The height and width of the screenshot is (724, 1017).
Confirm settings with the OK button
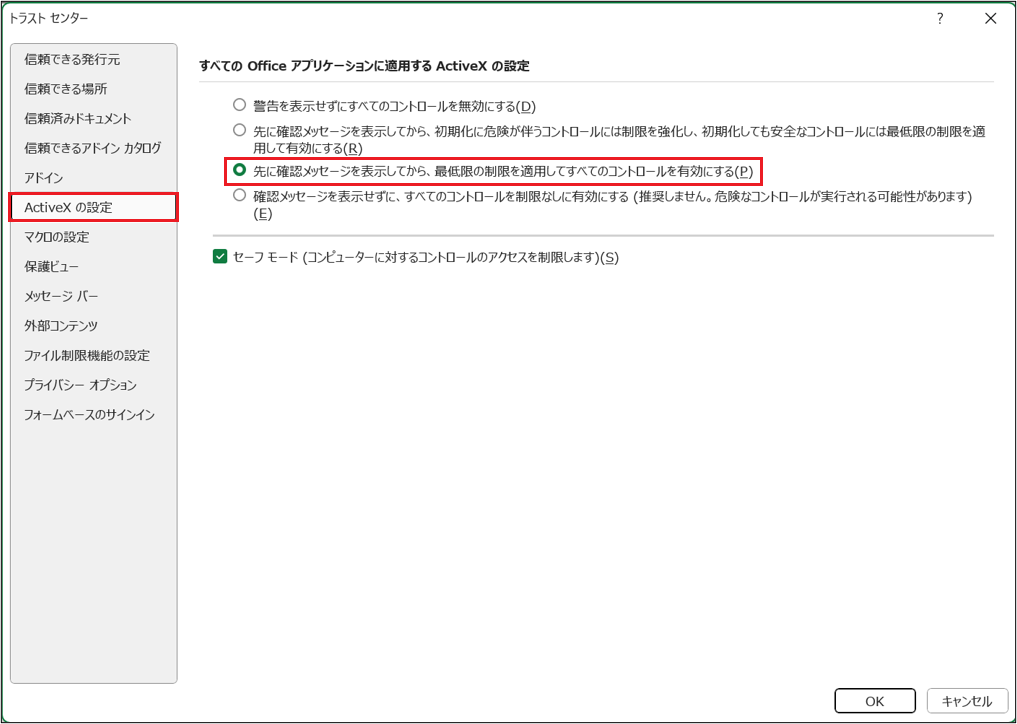(x=875, y=701)
